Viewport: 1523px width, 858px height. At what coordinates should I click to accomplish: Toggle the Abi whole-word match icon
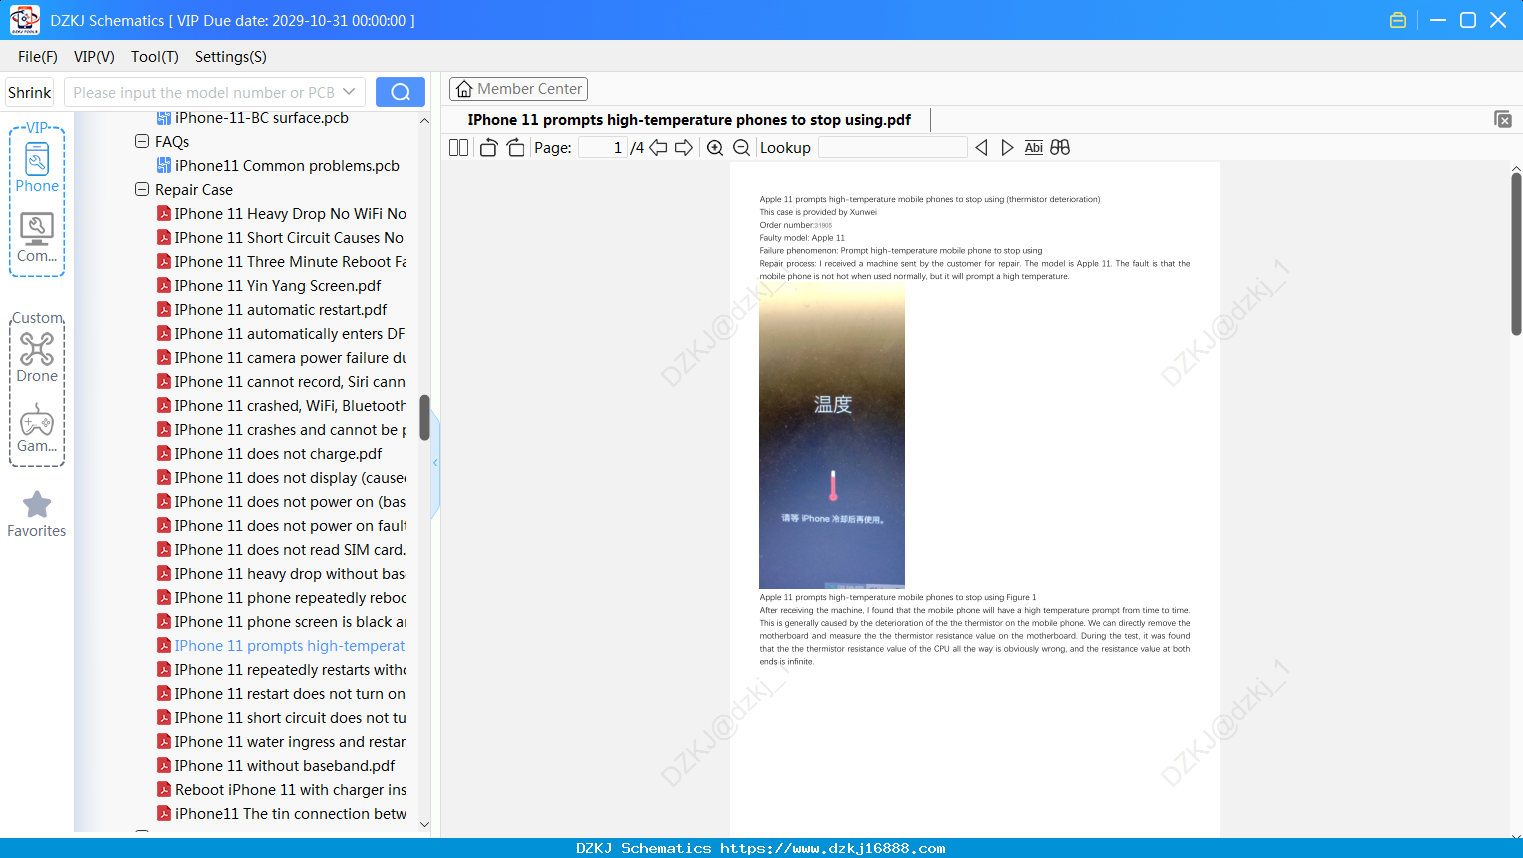tap(1033, 148)
